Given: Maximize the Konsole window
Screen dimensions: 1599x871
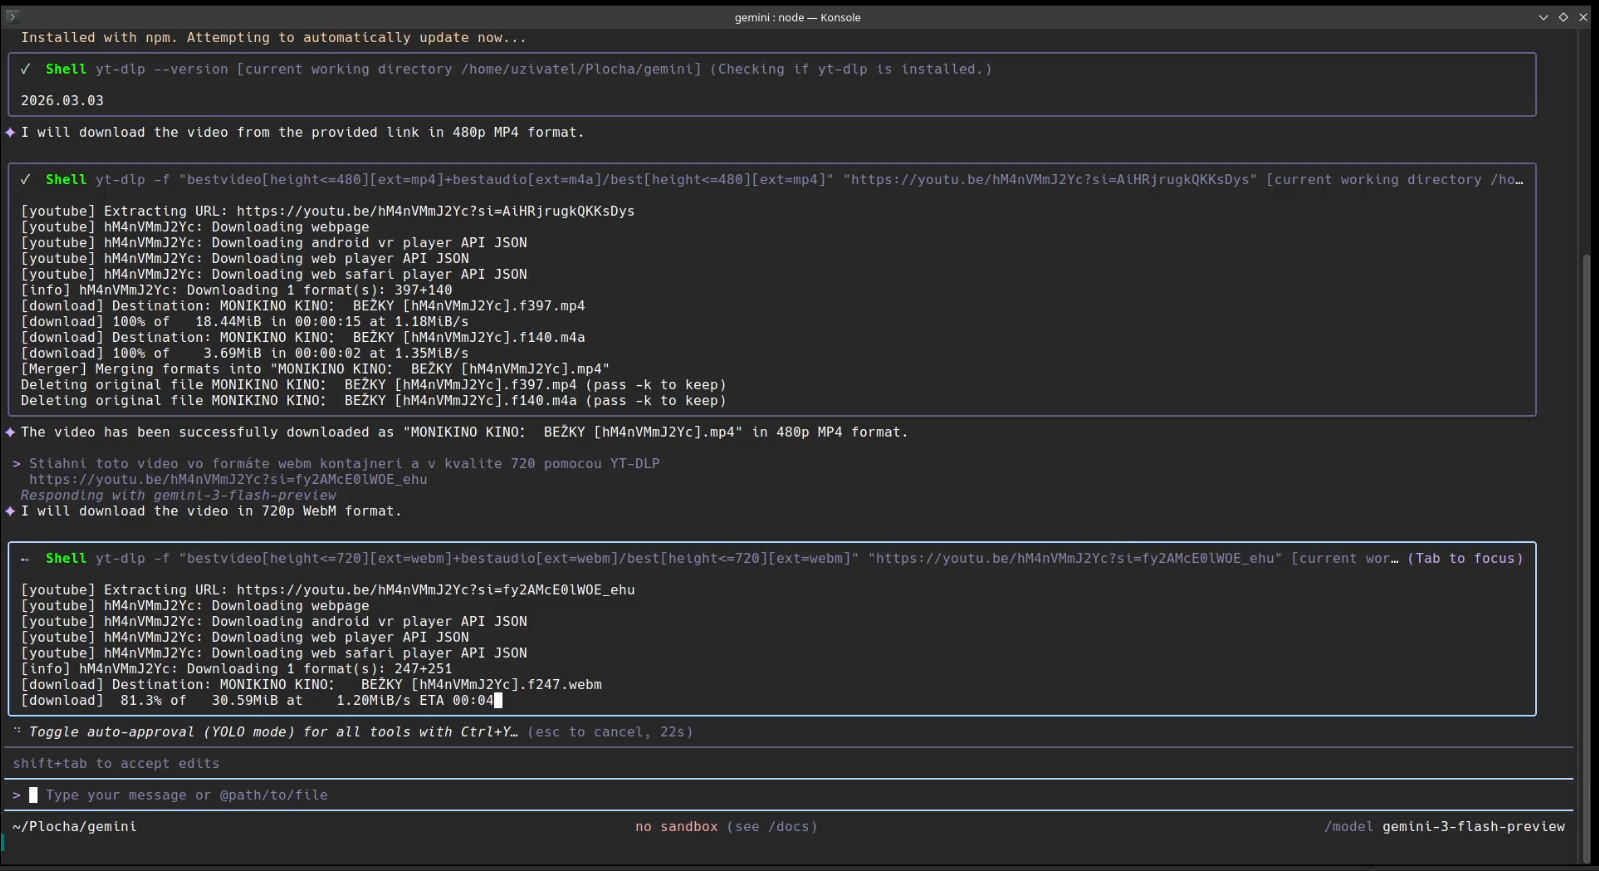Looking at the screenshot, I should [x=1563, y=17].
